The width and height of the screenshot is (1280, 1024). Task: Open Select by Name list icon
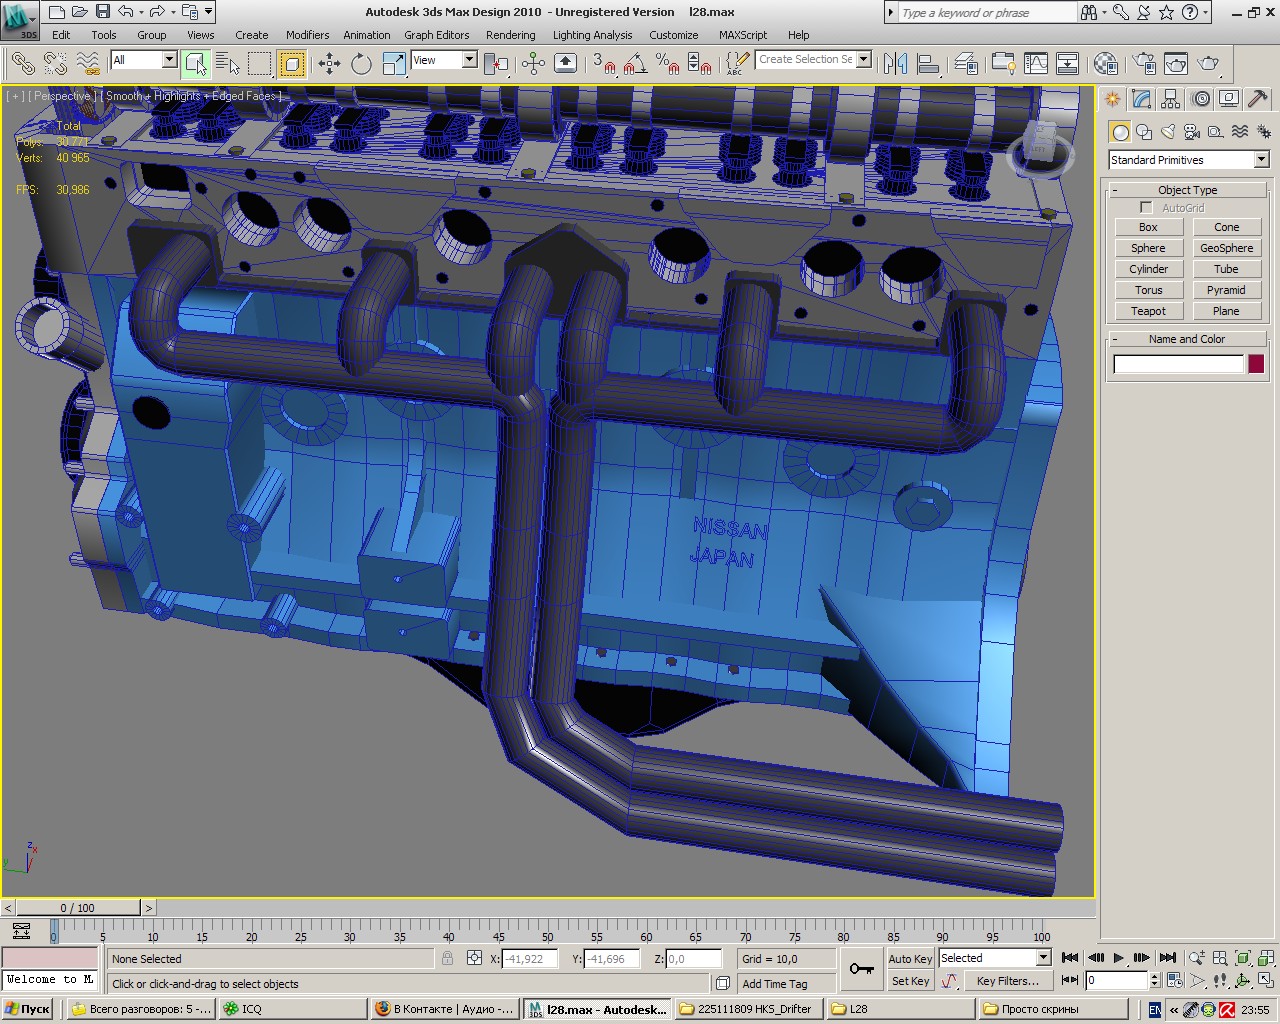(x=229, y=64)
